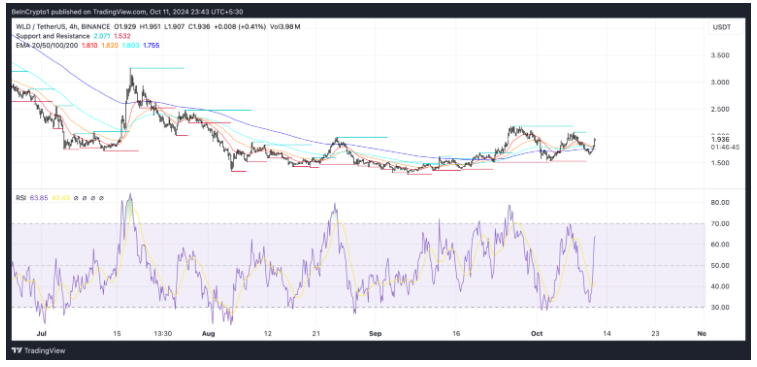Click the 2.500 price axis level
757x367 pixels.
click(720, 110)
